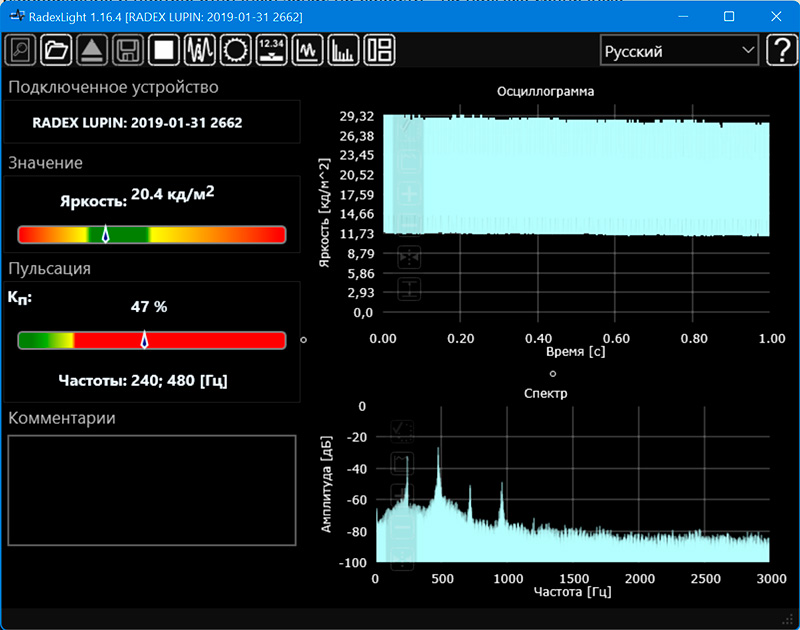Open a saved file via folder icon
800x630 pixels.
click(x=56, y=49)
